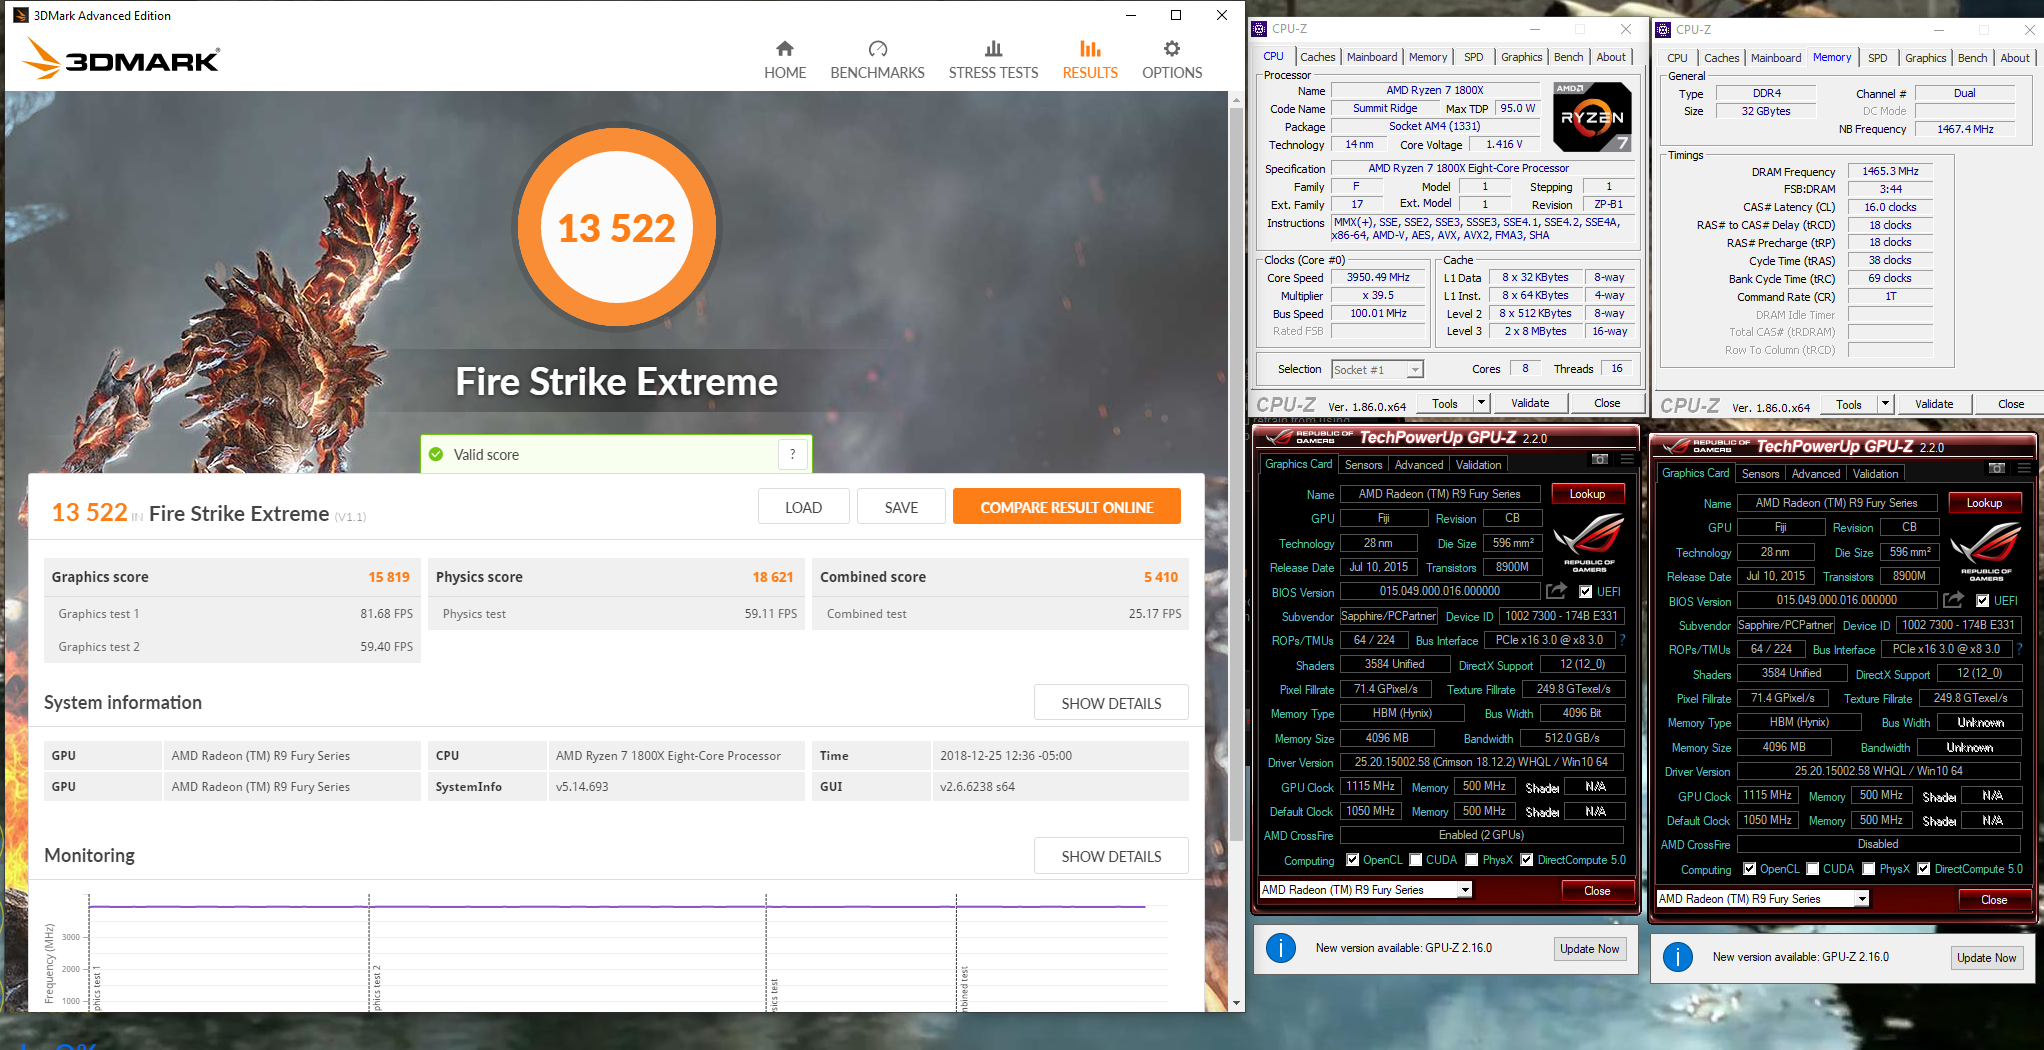Click the Physics score value 18 621
2044x1050 pixels.
pyautogui.click(x=773, y=577)
